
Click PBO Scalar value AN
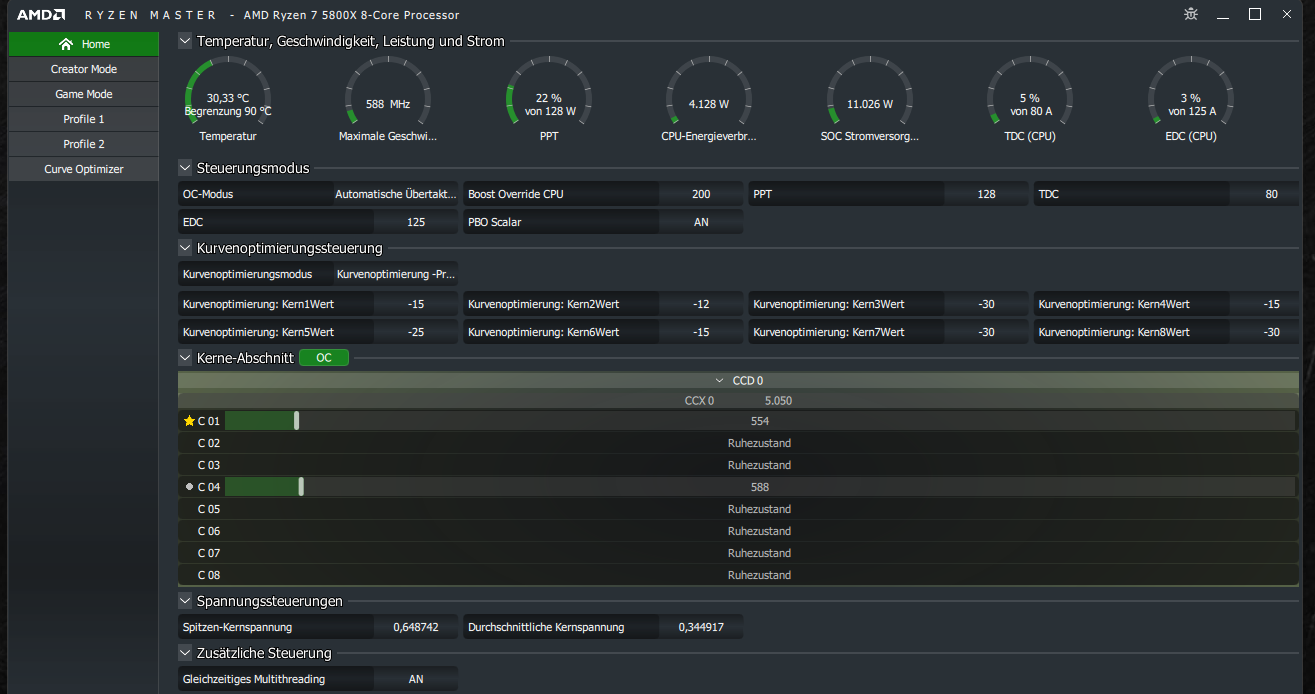(x=701, y=222)
